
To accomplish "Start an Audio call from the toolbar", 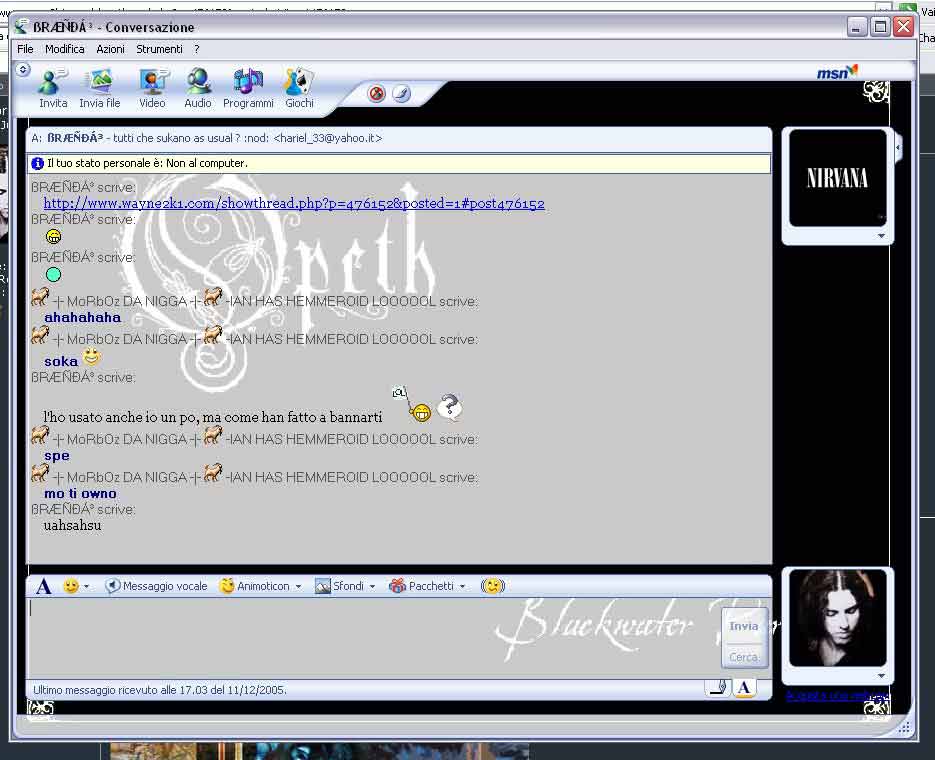I will point(197,88).
